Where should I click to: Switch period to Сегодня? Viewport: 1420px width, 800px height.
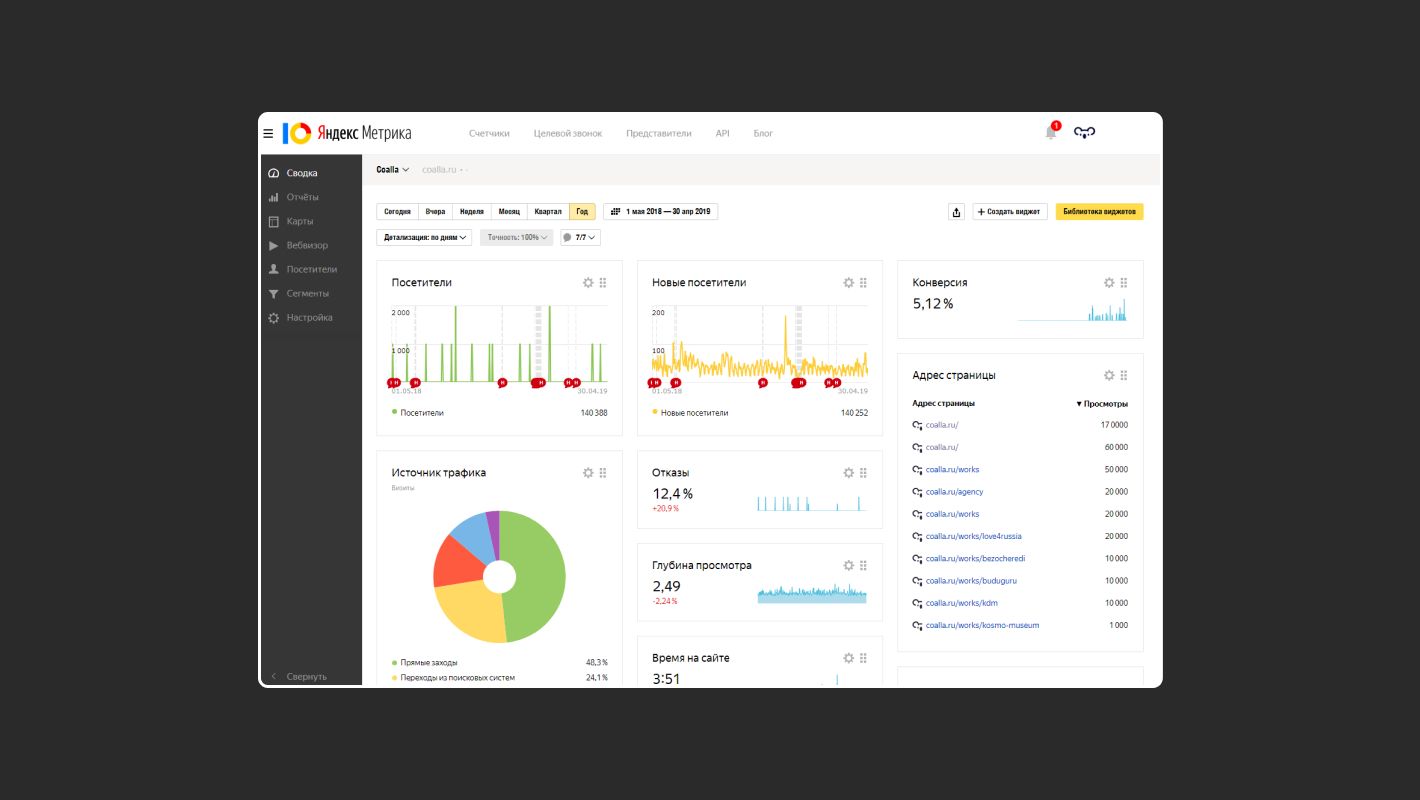pyautogui.click(x=397, y=212)
